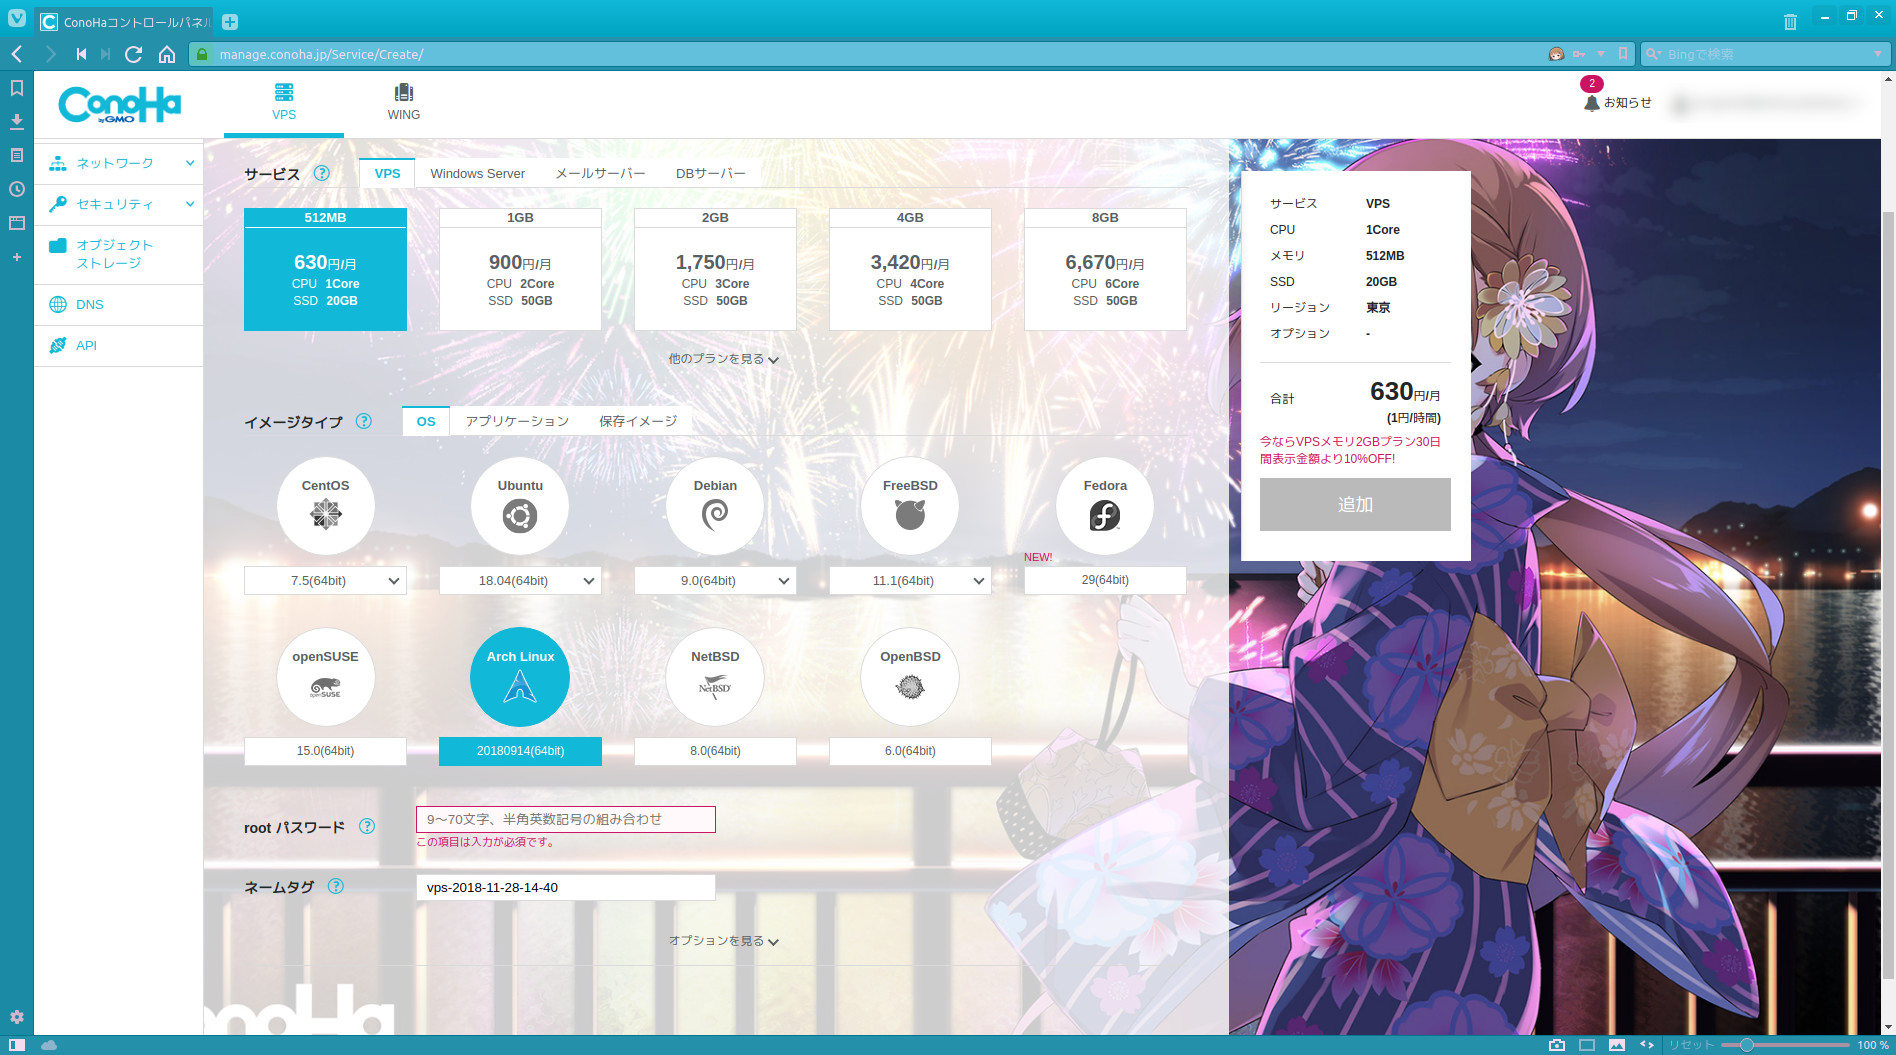Image resolution: width=1896 pixels, height=1055 pixels.
Task: Open browser settings gear
Action: [x=17, y=1017]
